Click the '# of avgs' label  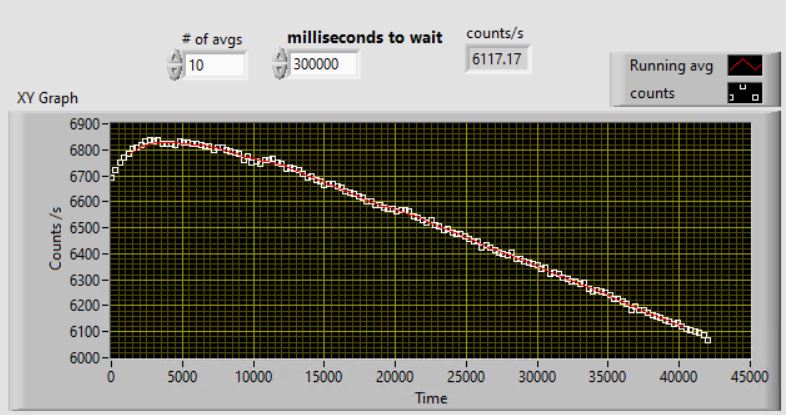pos(212,39)
